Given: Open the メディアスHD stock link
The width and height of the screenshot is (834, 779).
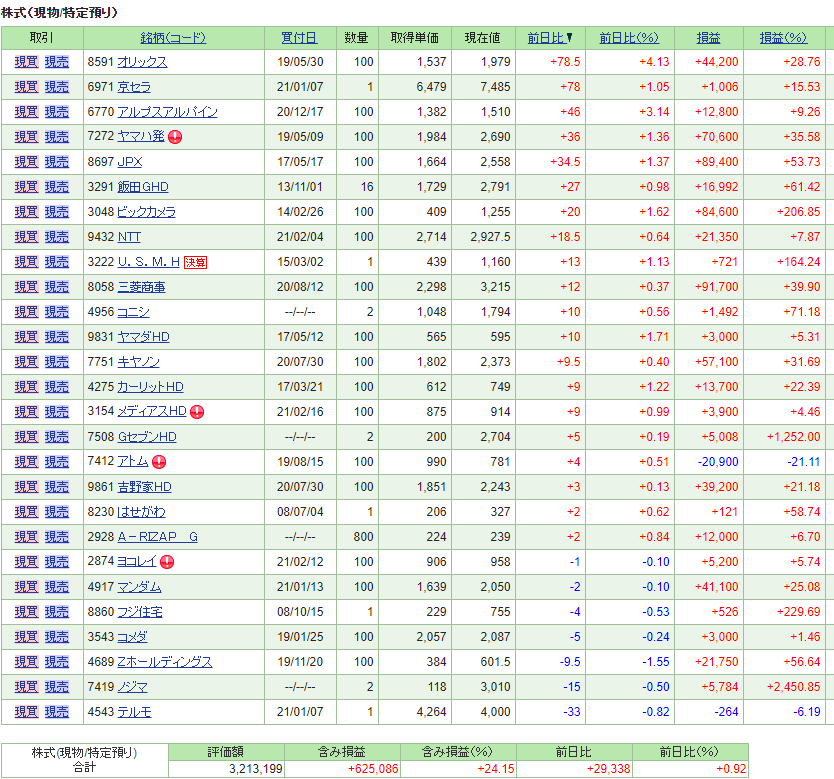Looking at the screenshot, I should point(152,411).
